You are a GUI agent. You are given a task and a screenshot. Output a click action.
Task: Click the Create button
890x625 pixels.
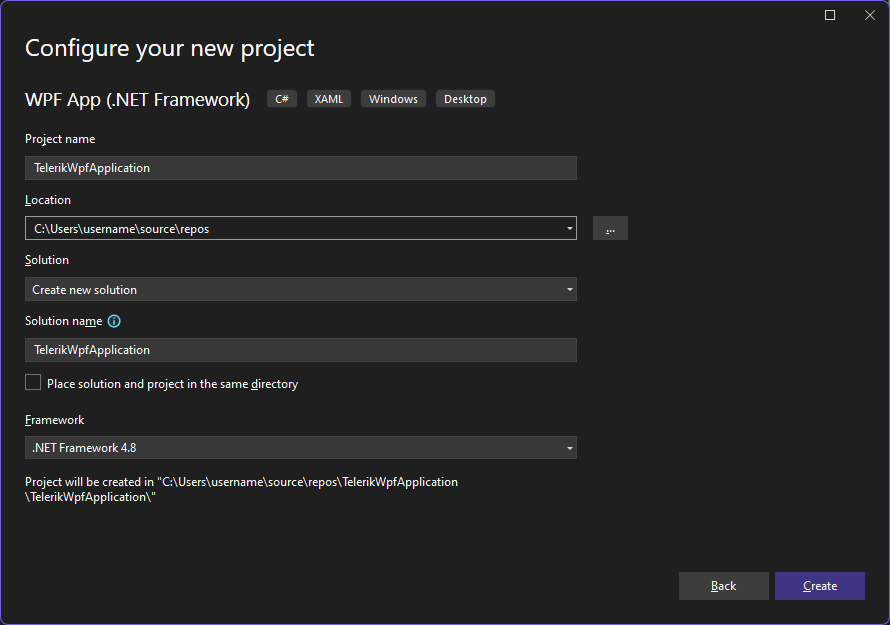pos(819,586)
